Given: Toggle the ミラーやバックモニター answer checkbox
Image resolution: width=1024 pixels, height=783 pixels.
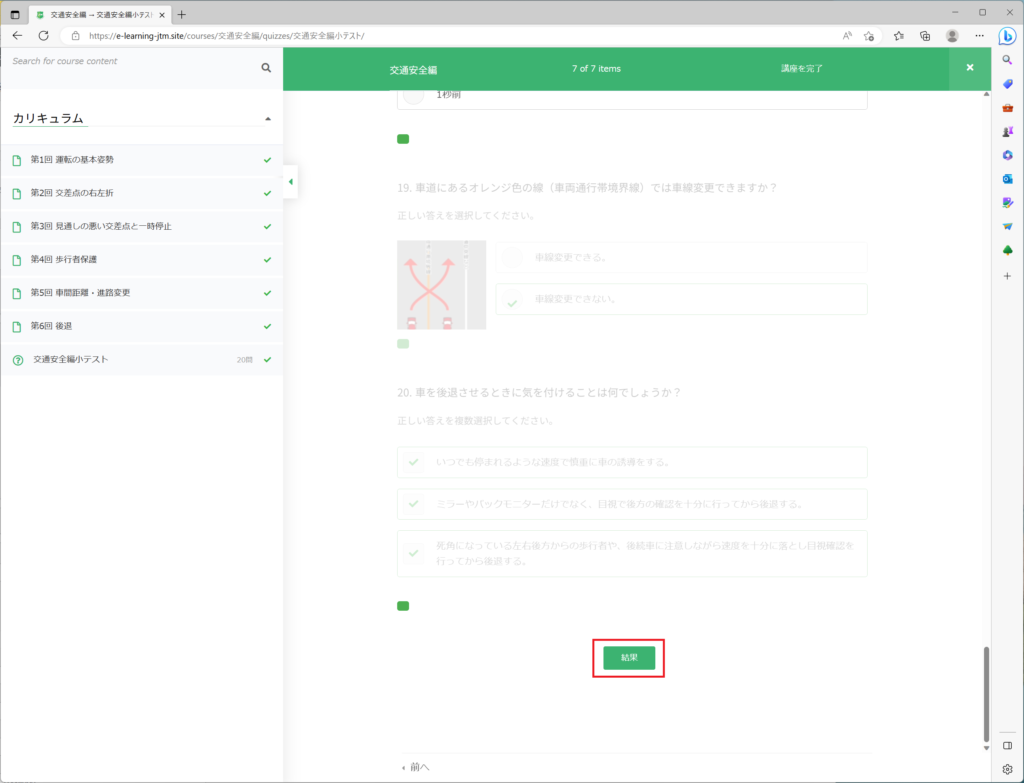Looking at the screenshot, I should point(413,504).
